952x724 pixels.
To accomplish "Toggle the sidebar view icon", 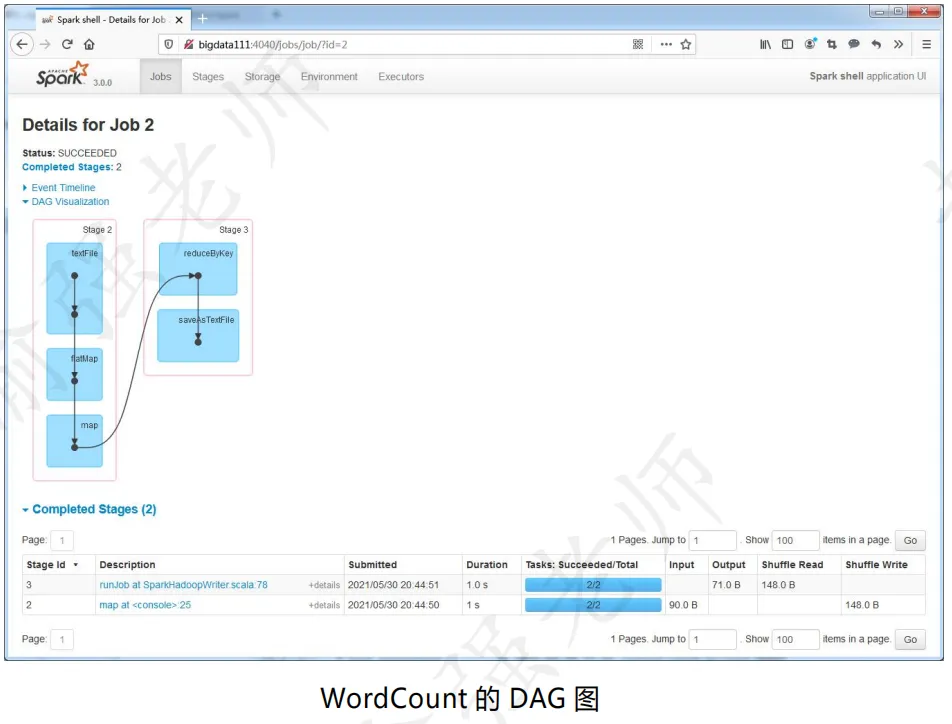I will click(787, 44).
